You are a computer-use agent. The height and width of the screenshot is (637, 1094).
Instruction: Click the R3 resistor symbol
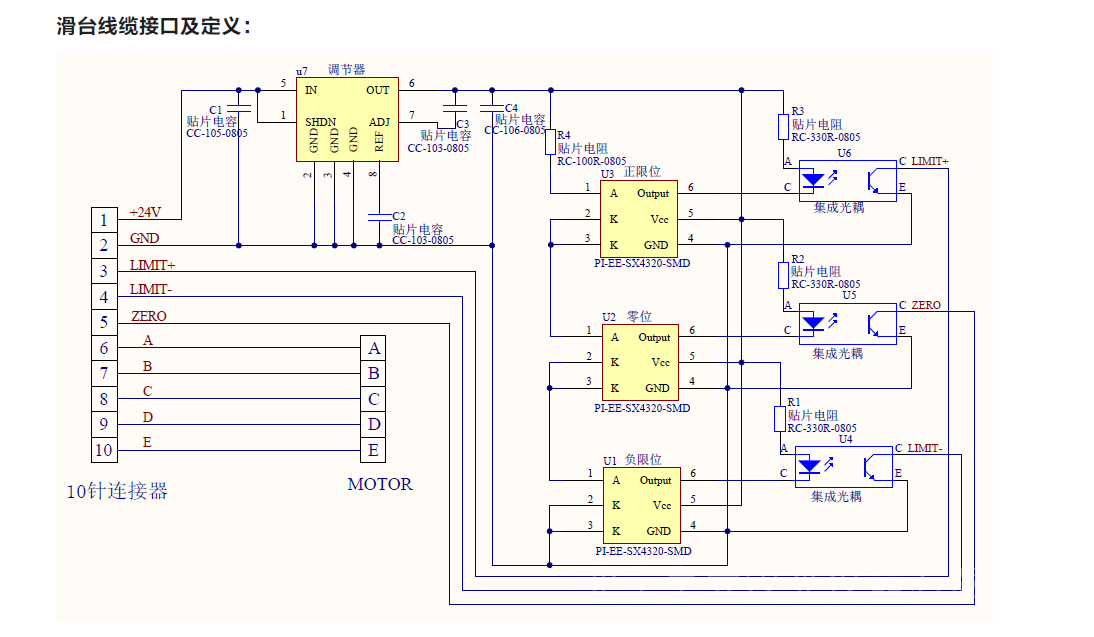pos(783,127)
